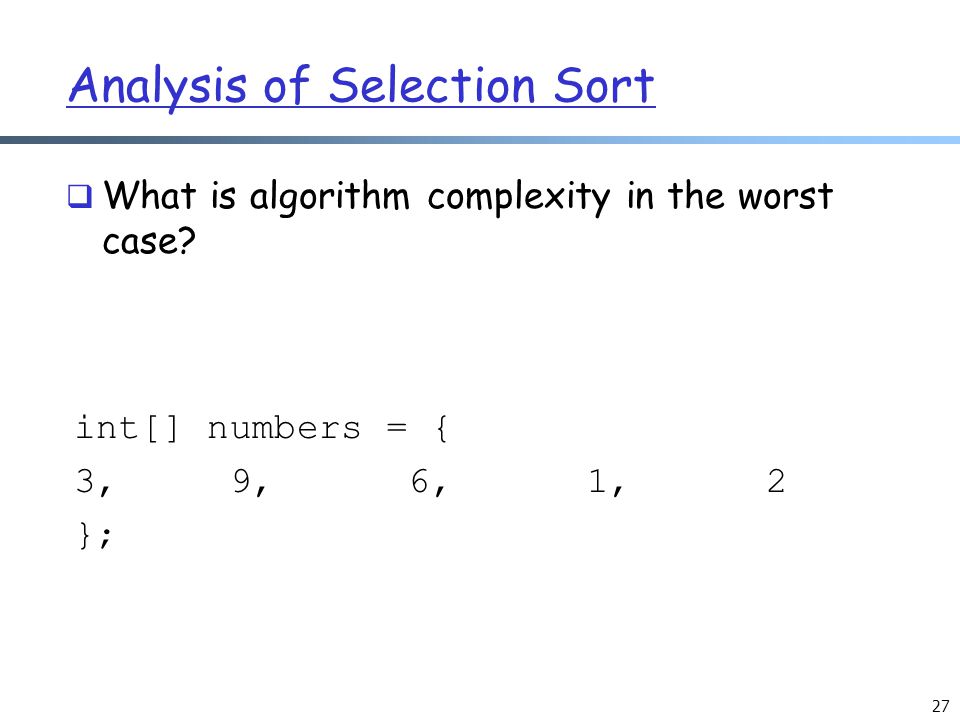960x720 pixels.
Task: Click the array value 9
Action: coord(242,481)
